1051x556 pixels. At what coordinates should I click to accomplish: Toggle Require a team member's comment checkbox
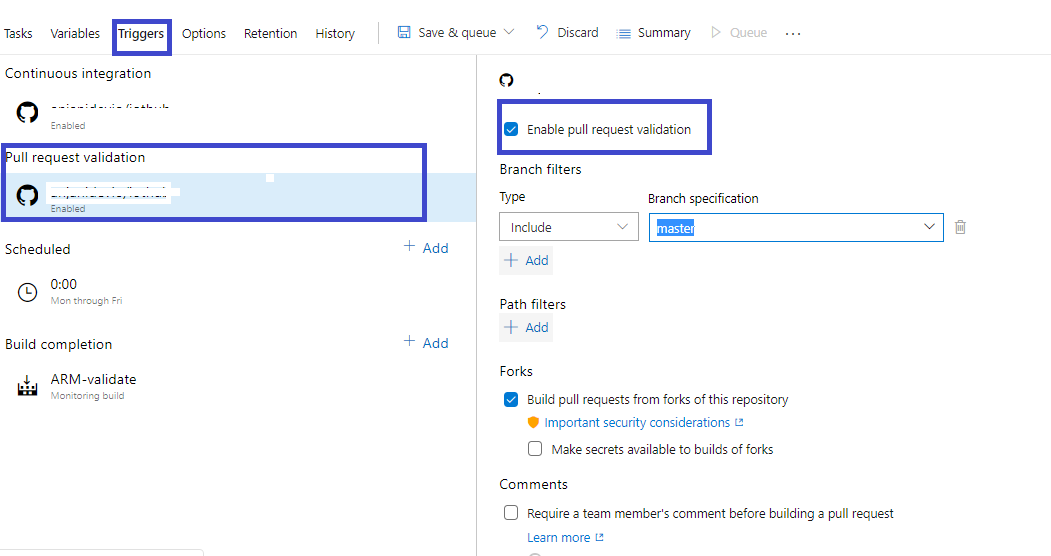[511, 513]
